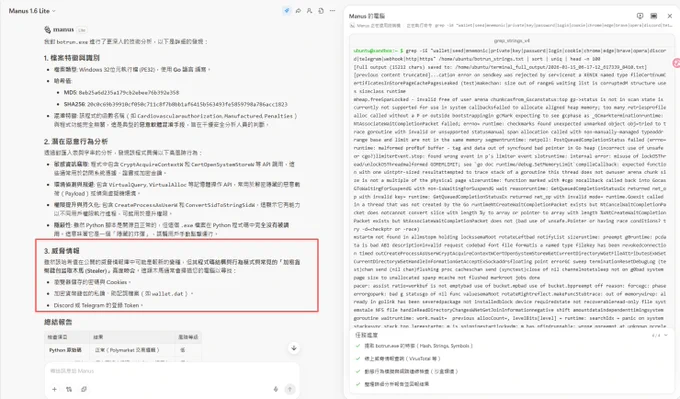Image resolution: width=680 pixels, height=399 pixels.
Task: Click the send up-arrow button
Action: pyautogui.click(x=290, y=389)
